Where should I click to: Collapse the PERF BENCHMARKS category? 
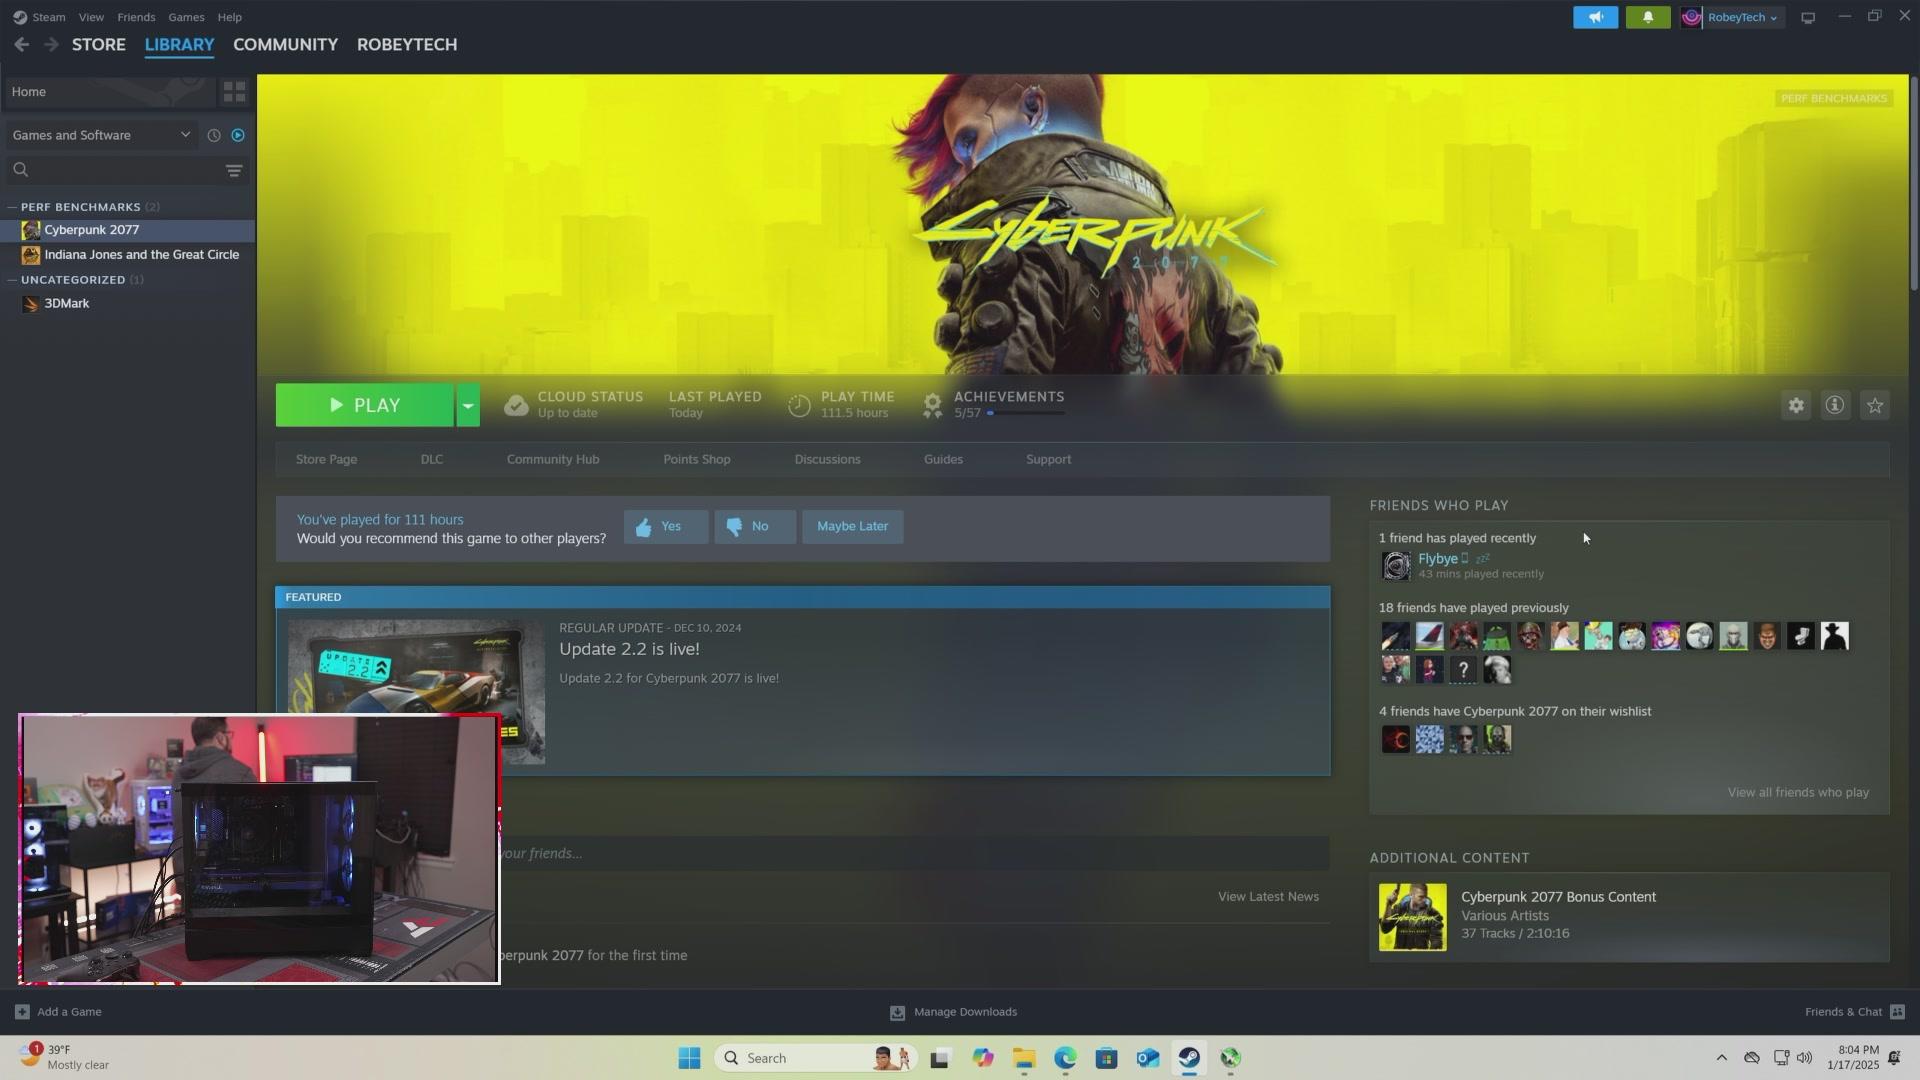(x=12, y=207)
